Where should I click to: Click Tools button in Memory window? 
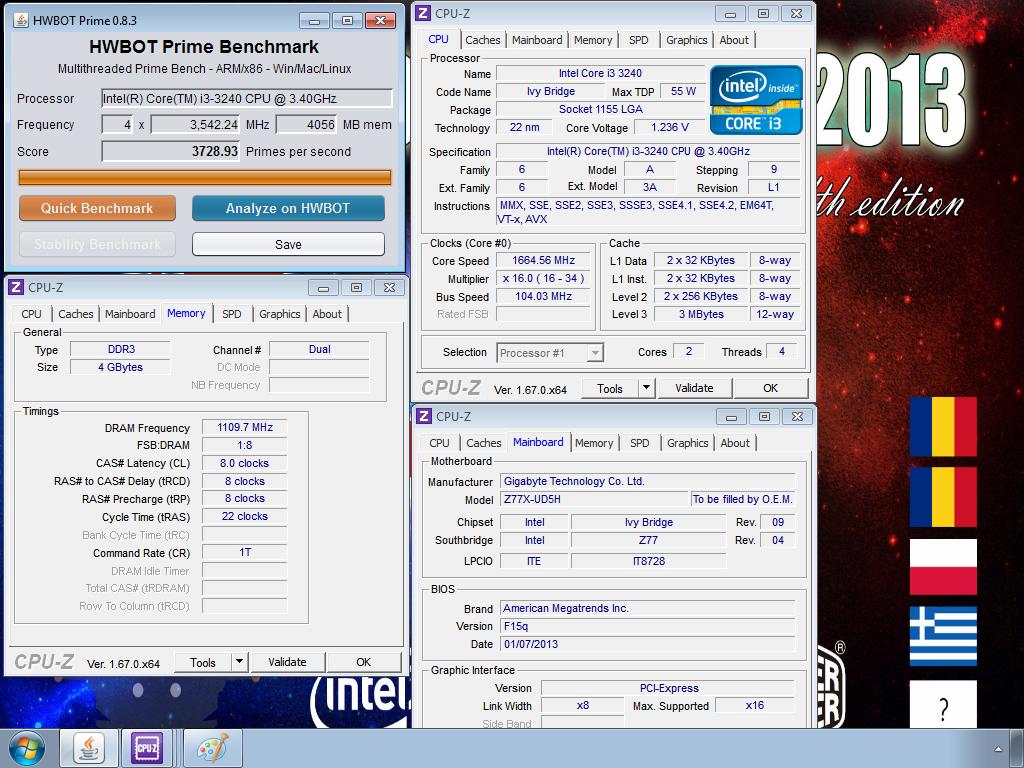click(202, 663)
